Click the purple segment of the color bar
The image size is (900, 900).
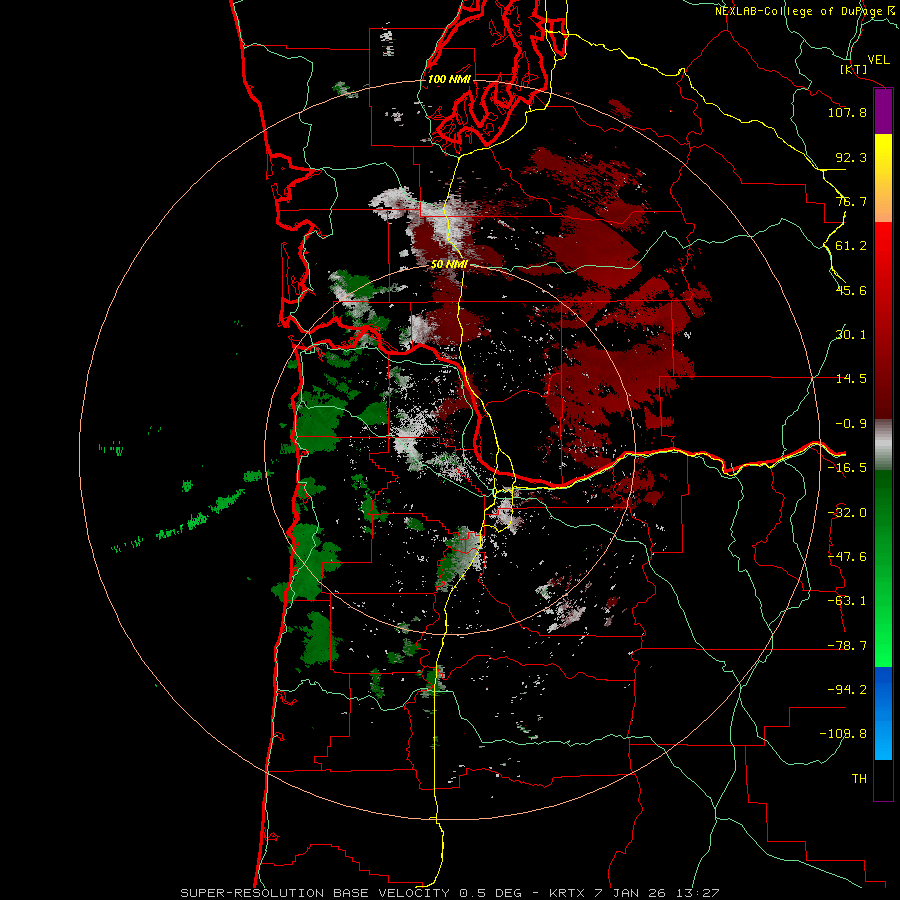[883, 111]
